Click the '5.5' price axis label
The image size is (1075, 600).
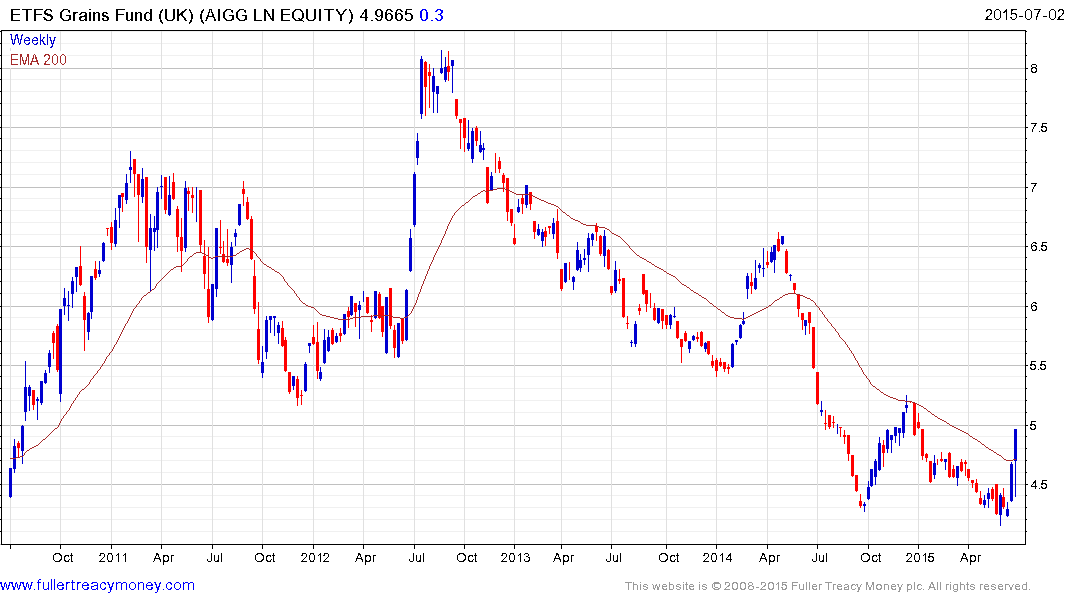click(1038, 366)
